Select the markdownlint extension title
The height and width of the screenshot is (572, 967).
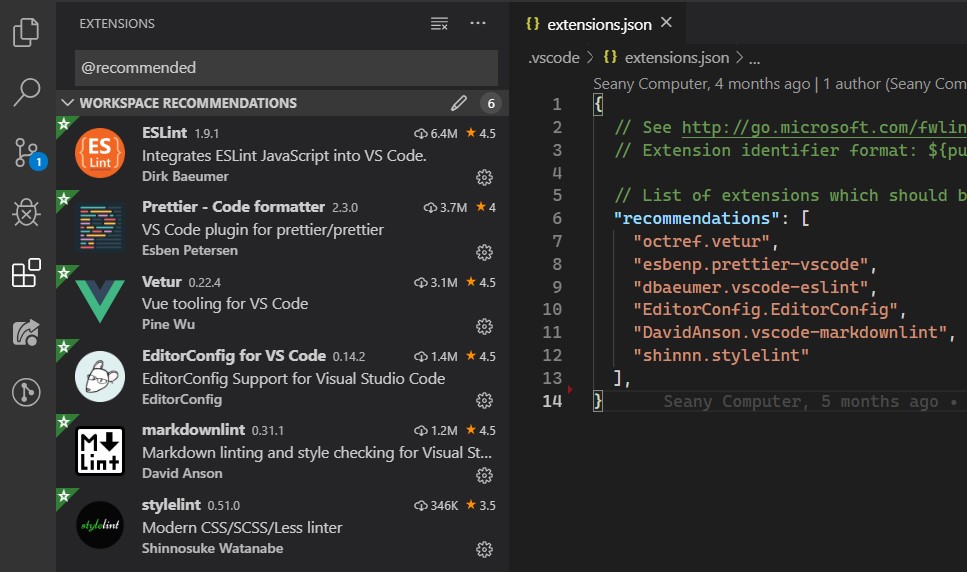(x=193, y=430)
